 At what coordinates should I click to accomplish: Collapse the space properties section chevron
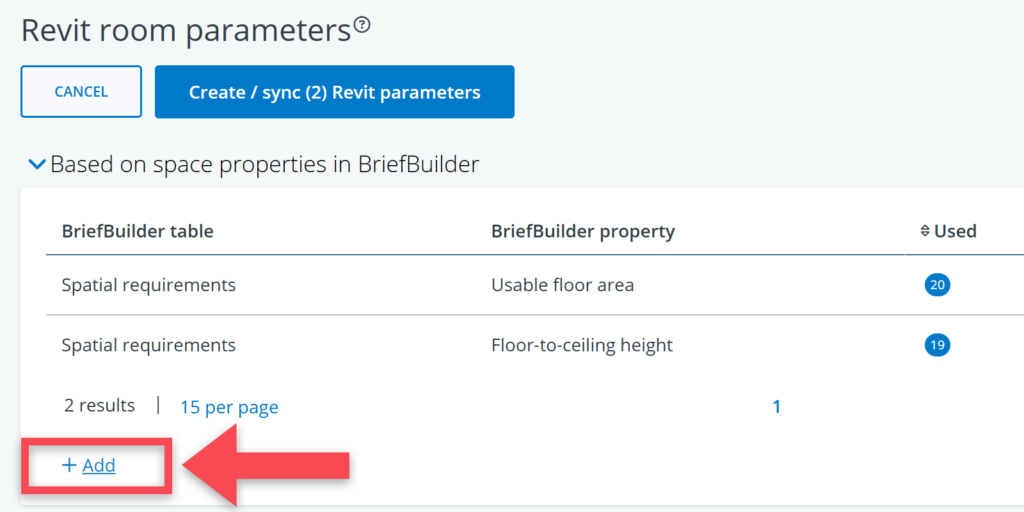pyautogui.click(x=37, y=164)
